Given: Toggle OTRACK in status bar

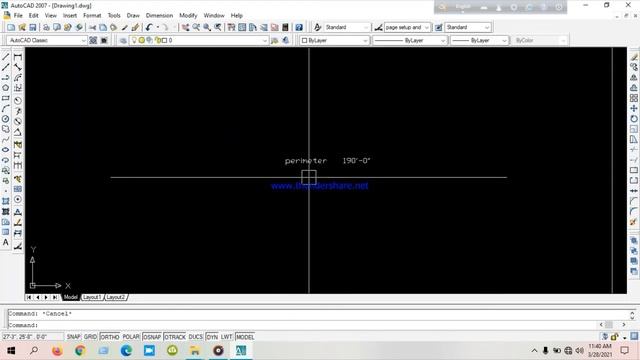Looking at the screenshot, I should (175, 337).
